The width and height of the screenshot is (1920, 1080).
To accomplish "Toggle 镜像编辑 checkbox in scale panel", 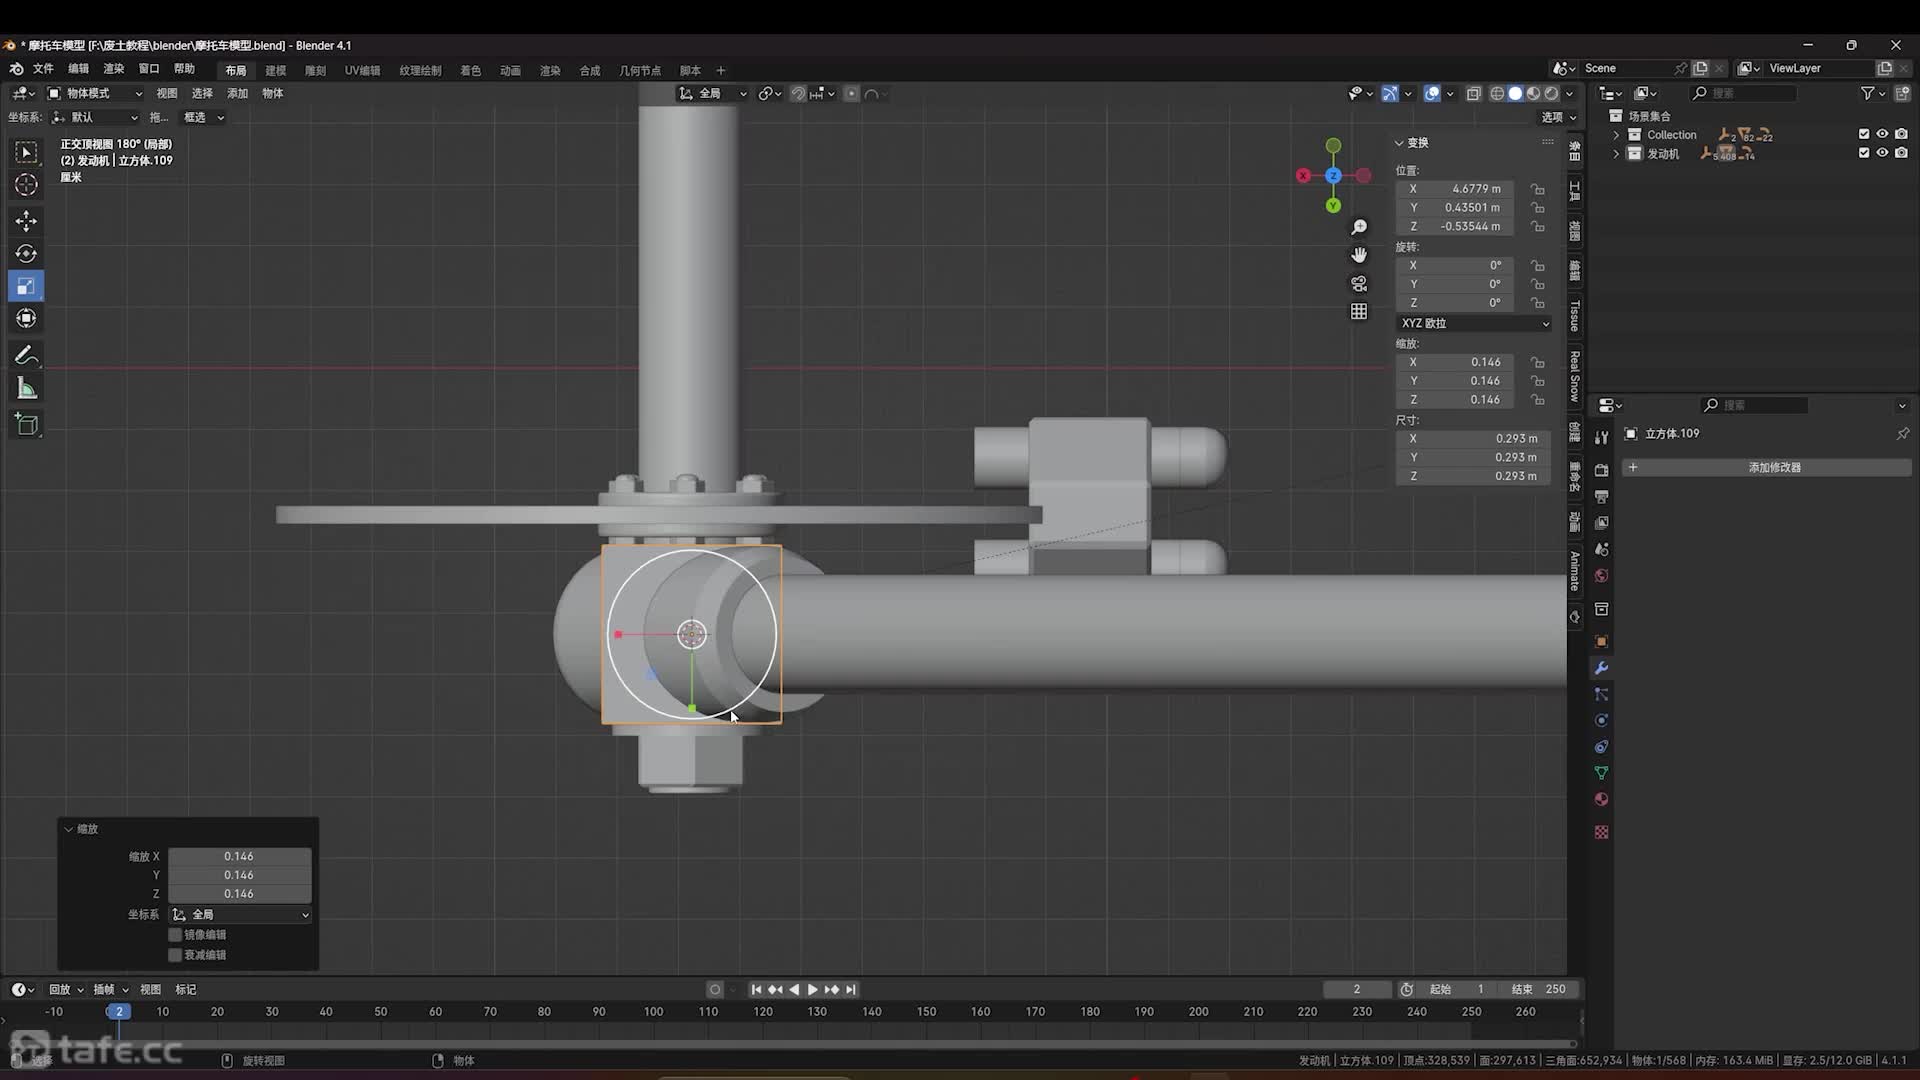I will (x=175, y=935).
